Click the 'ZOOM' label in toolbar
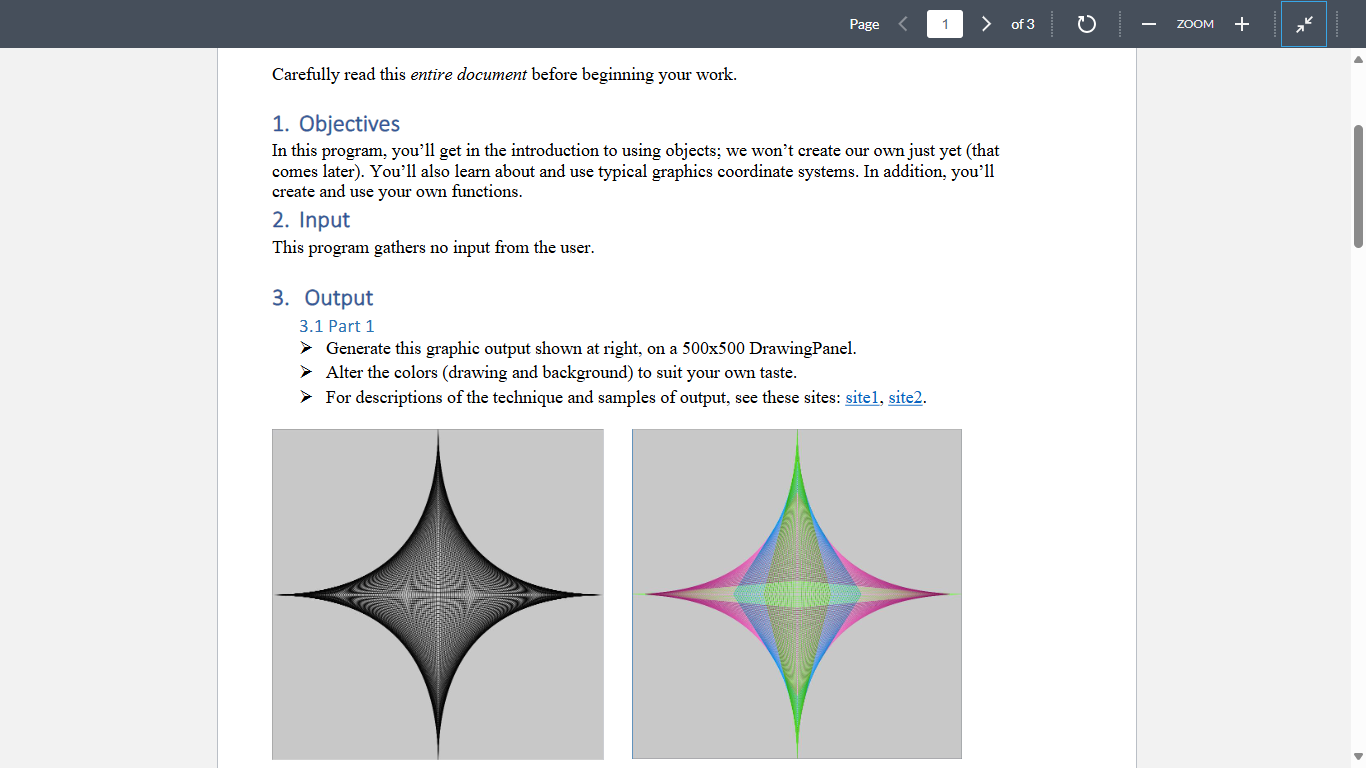Screen dimensions: 1366x768 click(x=1195, y=24)
